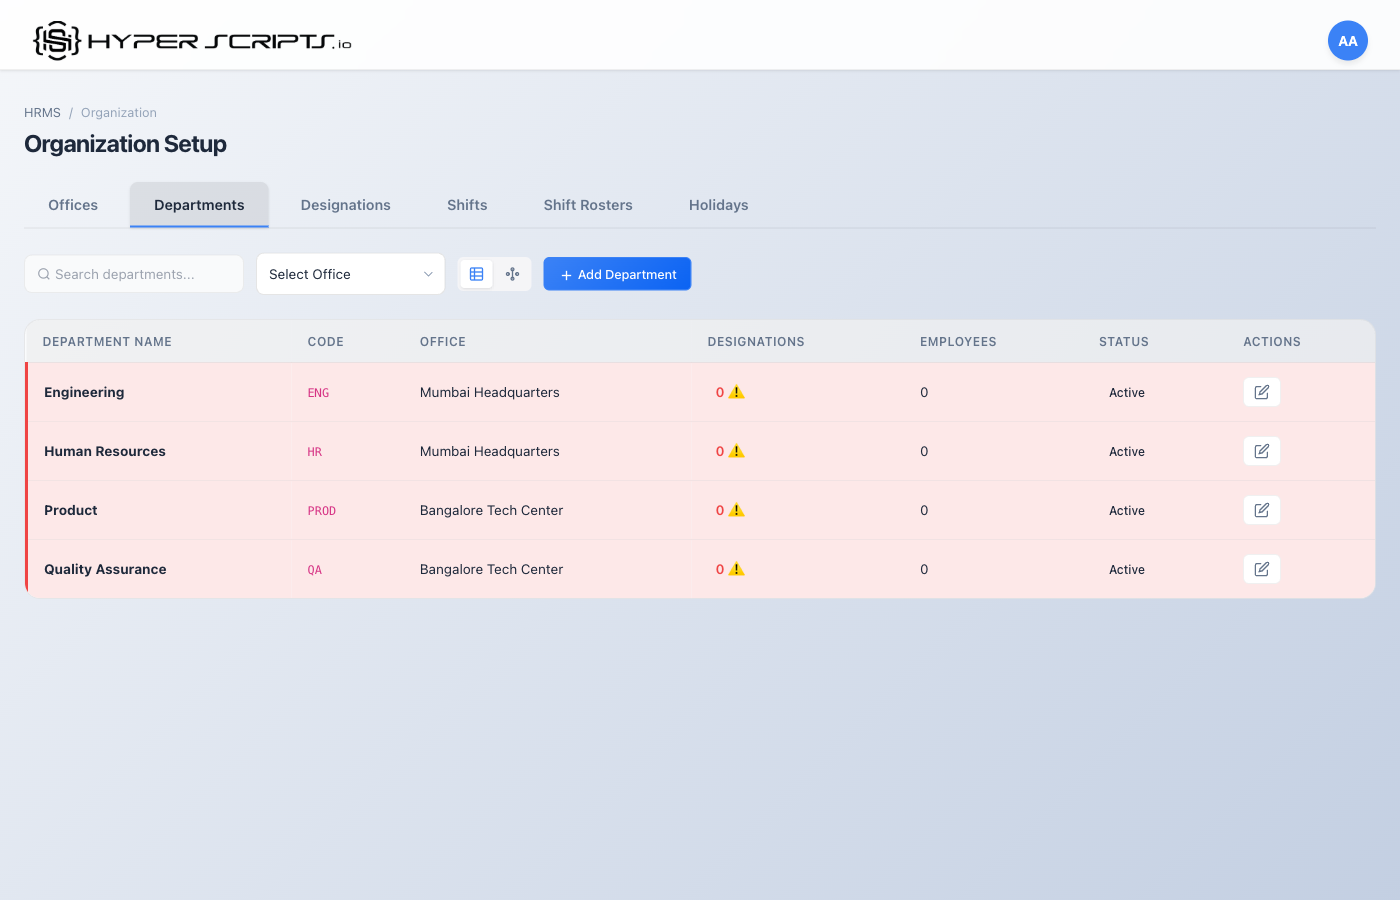Click the search magnifier icon in departments search
This screenshot has height=900, width=1400.
[43, 273]
